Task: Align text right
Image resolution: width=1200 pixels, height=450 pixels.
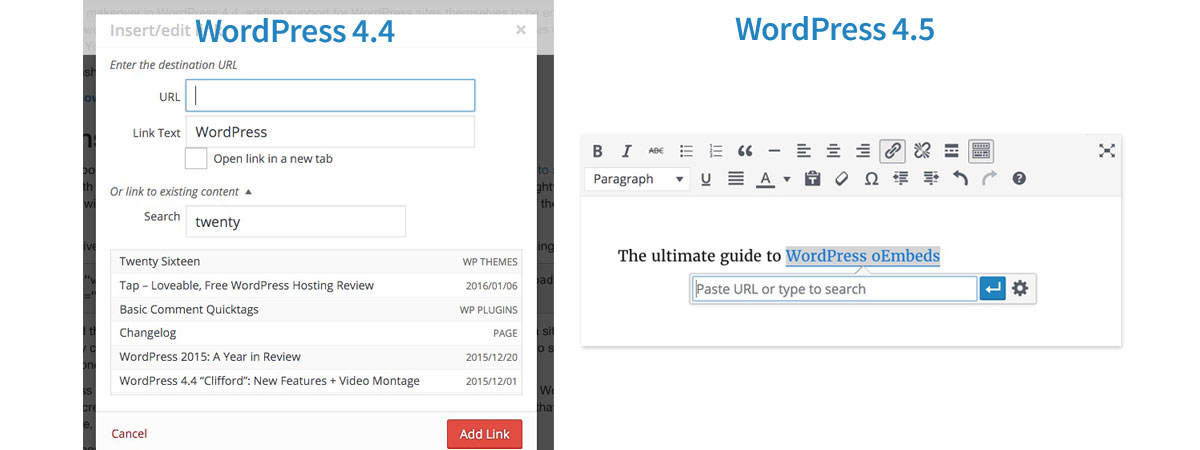Action: [863, 151]
